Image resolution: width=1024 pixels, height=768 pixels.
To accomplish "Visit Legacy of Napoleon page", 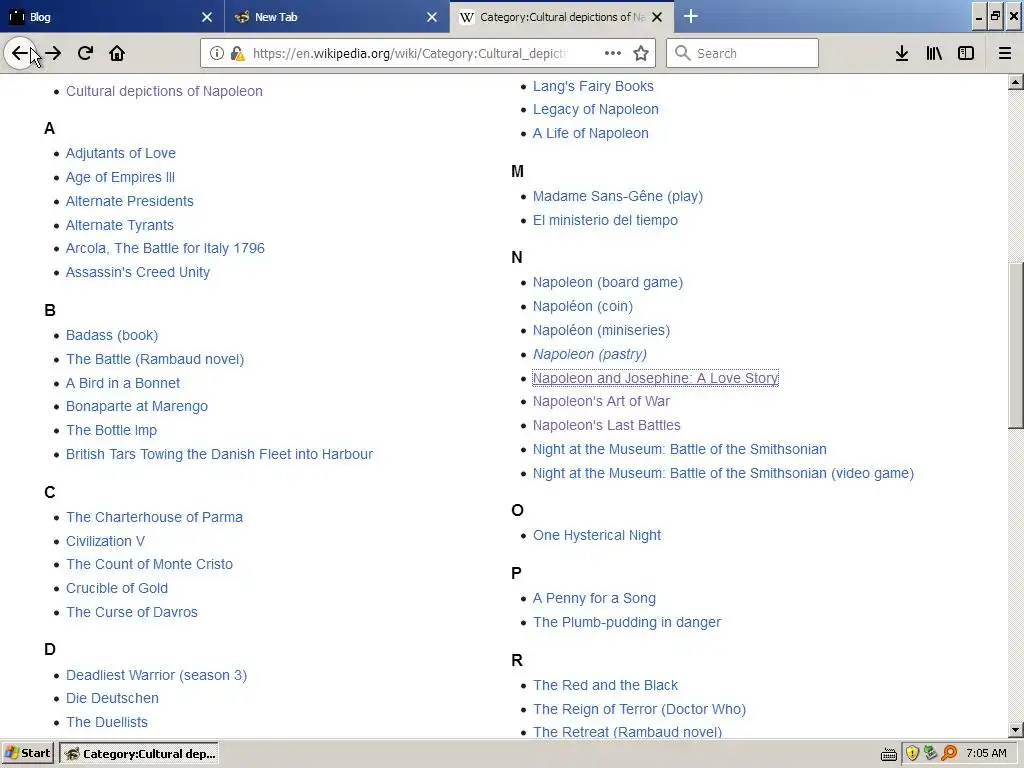I will [596, 109].
